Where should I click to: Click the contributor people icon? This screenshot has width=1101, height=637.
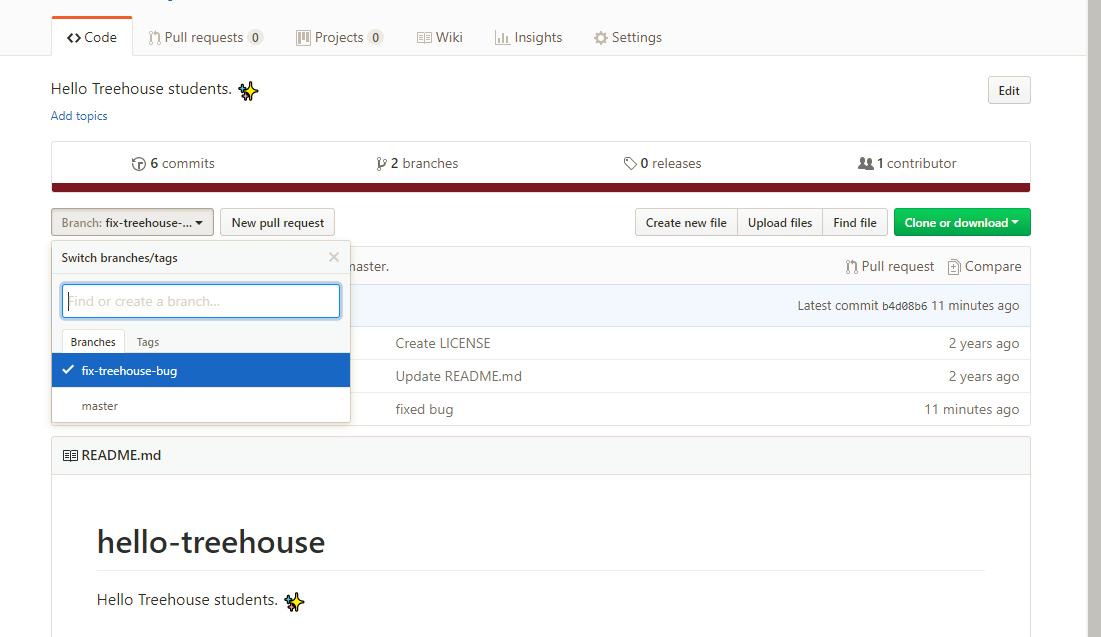(x=865, y=163)
